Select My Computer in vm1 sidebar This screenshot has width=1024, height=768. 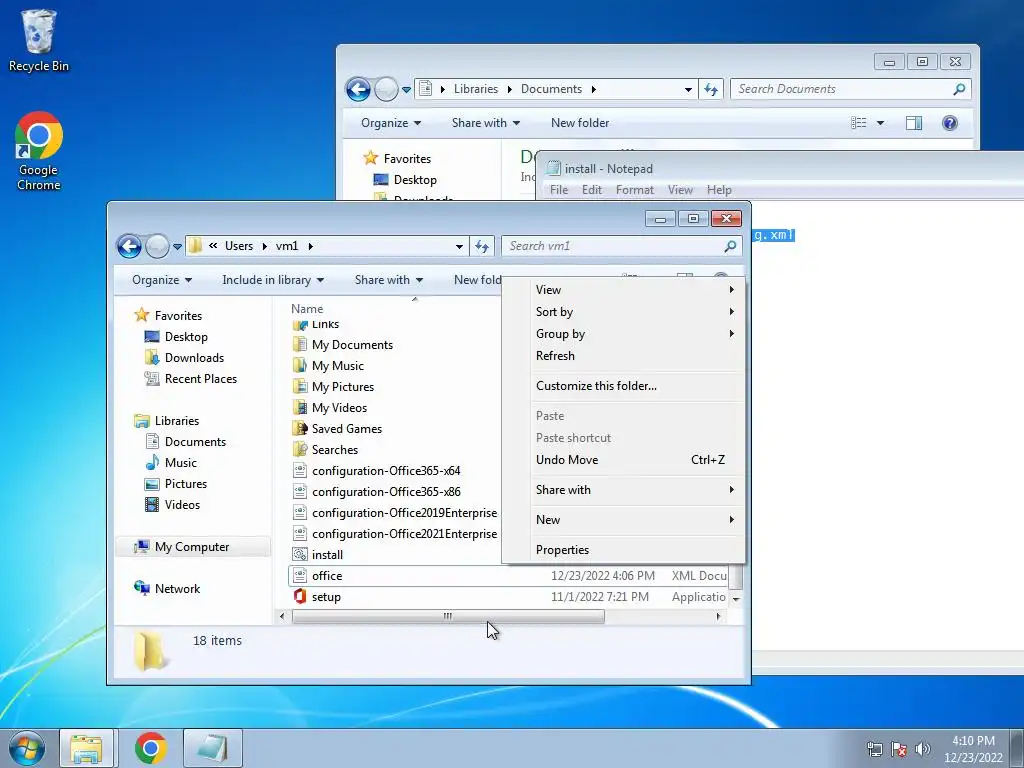click(192, 547)
